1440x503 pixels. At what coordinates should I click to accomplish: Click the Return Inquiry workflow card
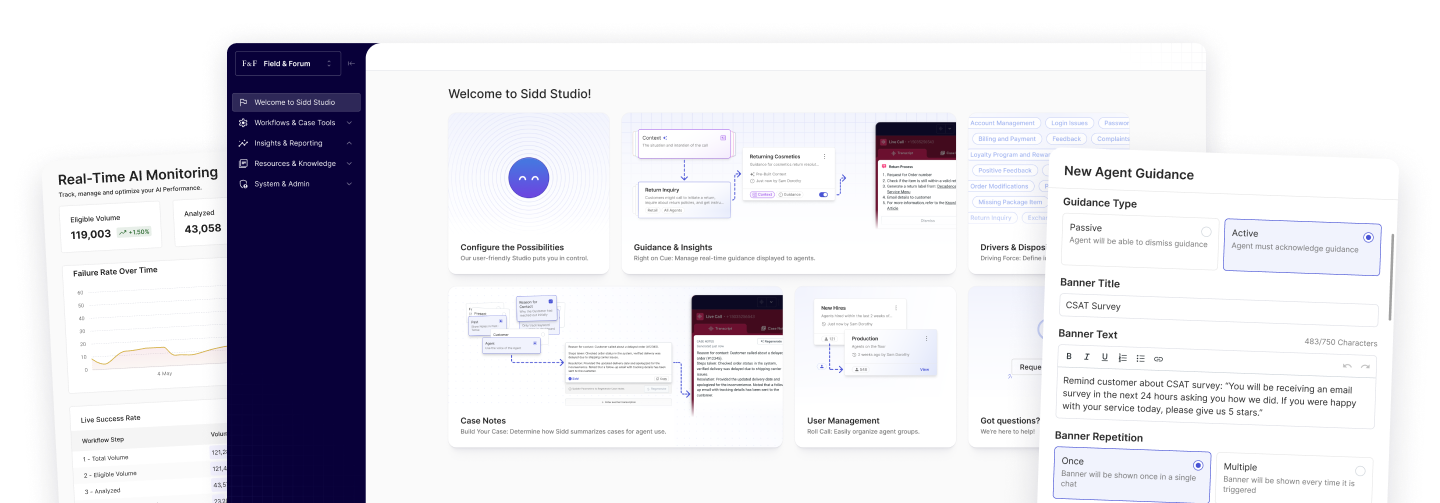click(685, 200)
